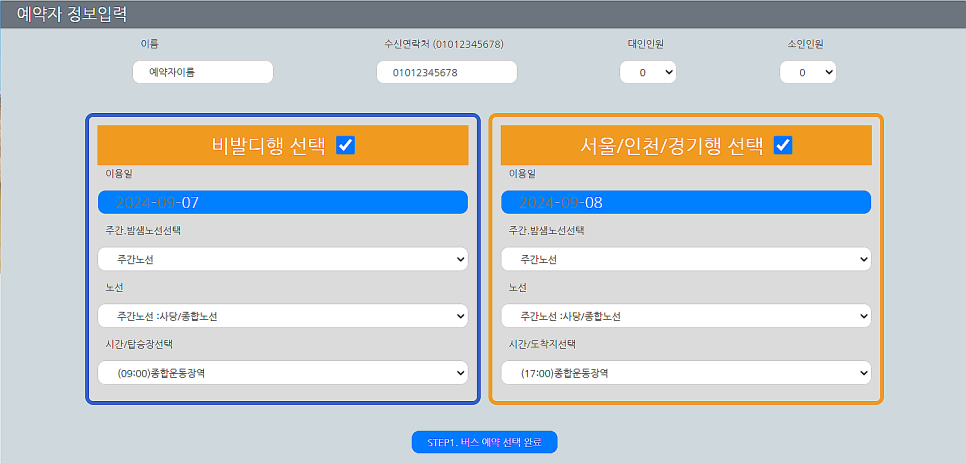Screen dimensions: 966x463
Task: Open 노선 dropdown in 비발디행 panel
Action: pos(283,316)
